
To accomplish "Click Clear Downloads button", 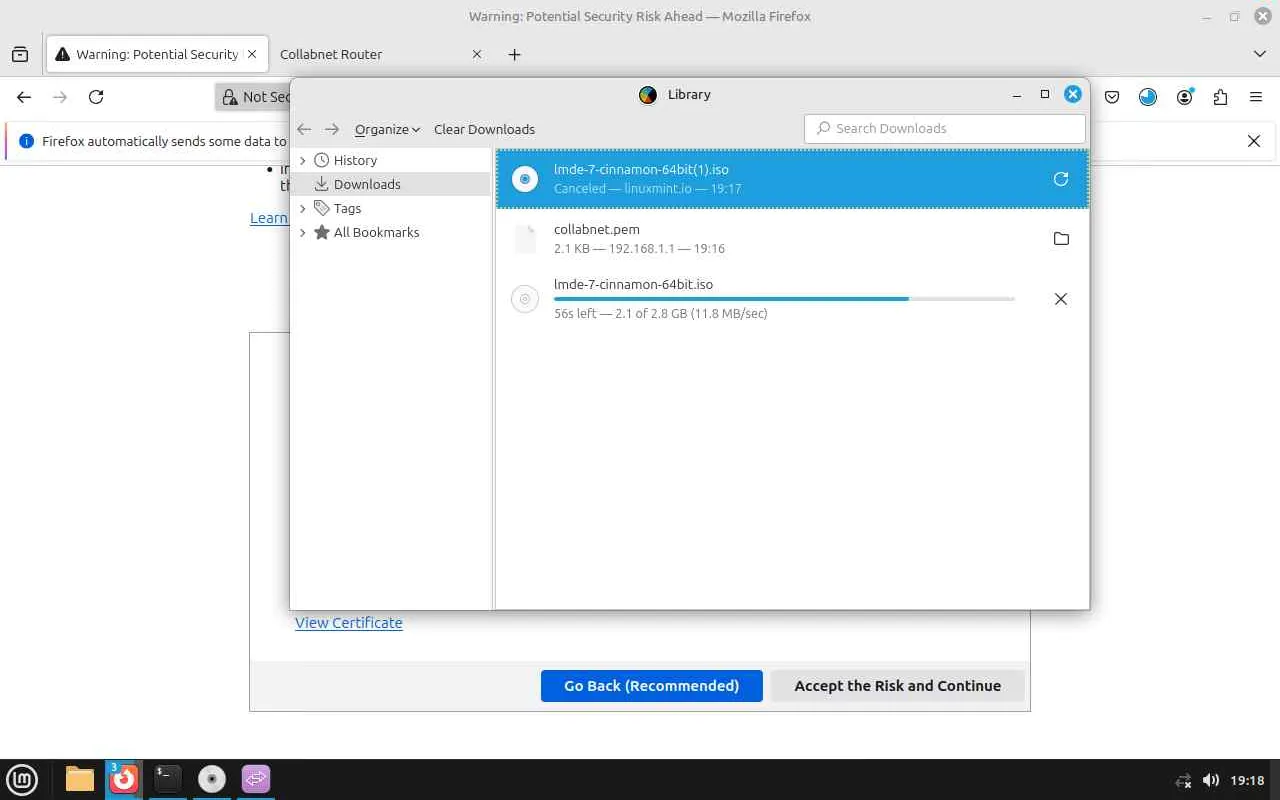I will pyautogui.click(x=484, y=129).
